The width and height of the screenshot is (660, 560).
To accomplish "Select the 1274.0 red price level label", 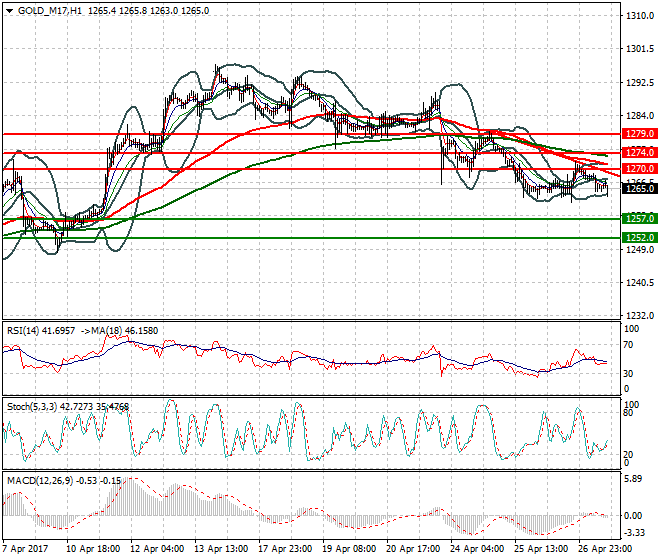I will click(640, 152).
